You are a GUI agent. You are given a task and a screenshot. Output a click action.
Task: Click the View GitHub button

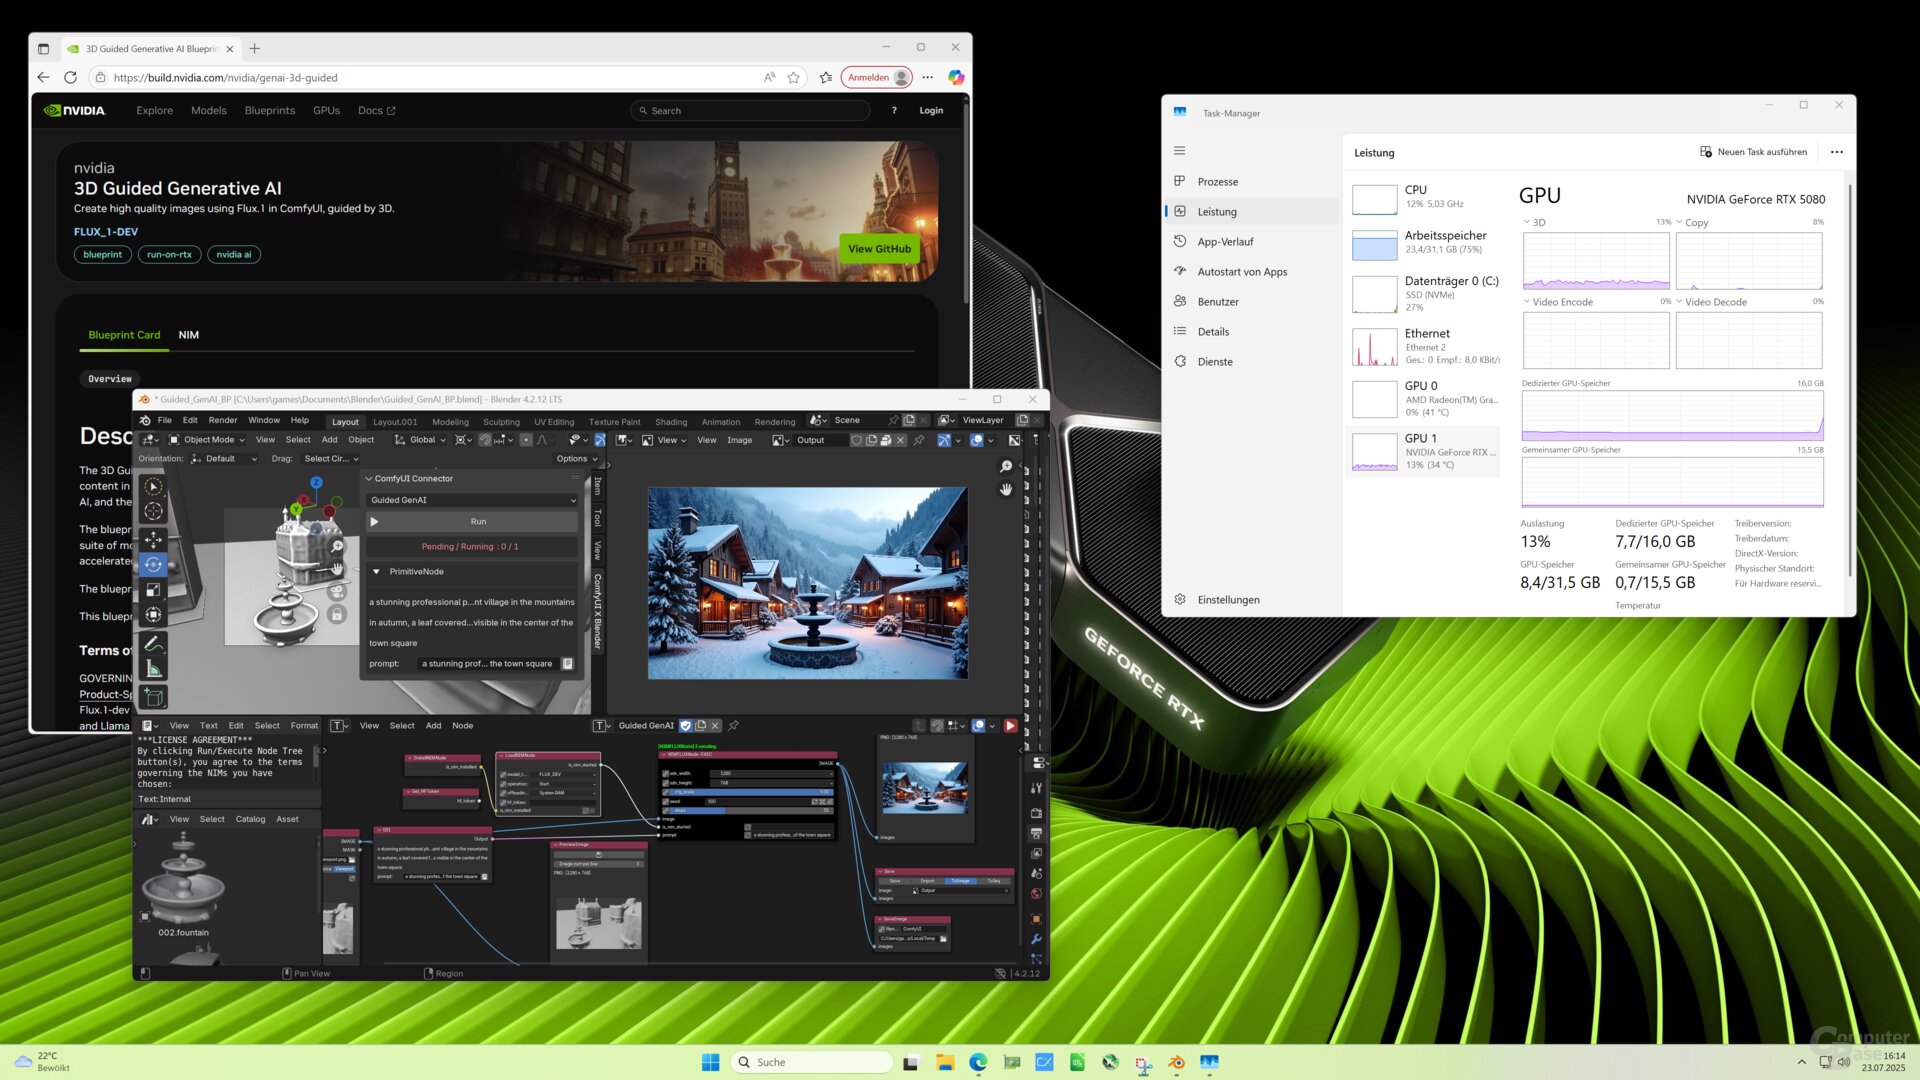coord(879,248)
